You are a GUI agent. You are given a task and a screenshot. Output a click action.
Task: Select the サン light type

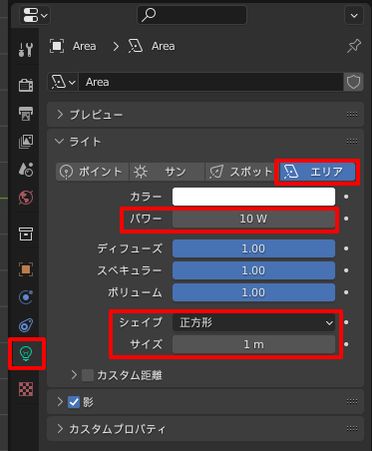(x=167, y=172)
